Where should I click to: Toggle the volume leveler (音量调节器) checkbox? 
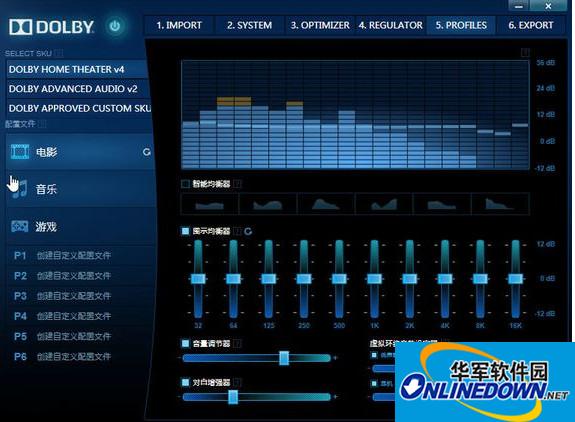pyautogui.click(x=186, y=344)
